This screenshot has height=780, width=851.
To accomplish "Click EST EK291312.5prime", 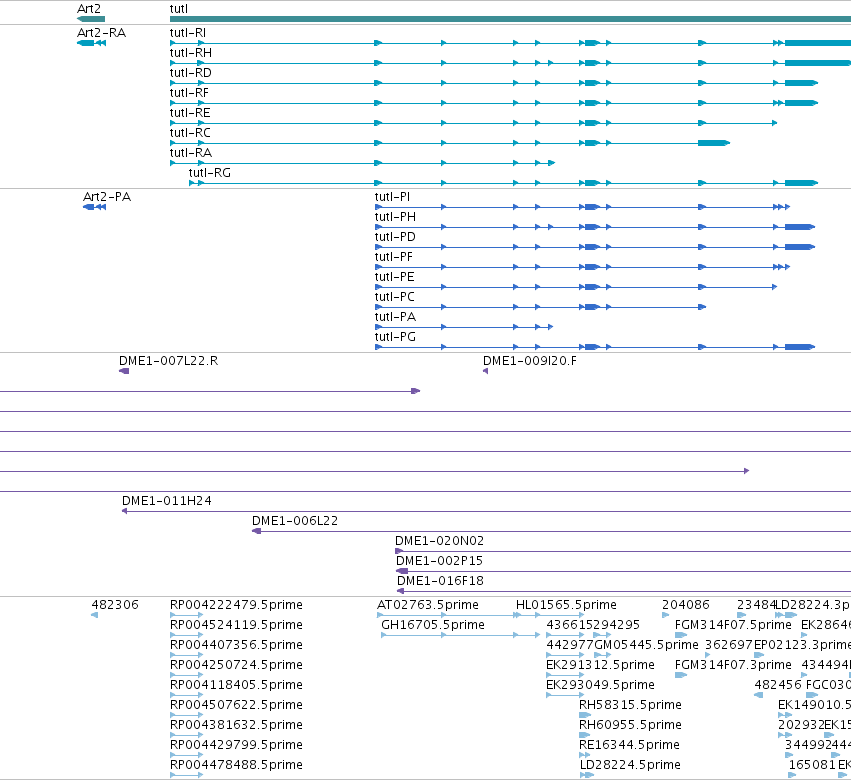I will 565,675.
